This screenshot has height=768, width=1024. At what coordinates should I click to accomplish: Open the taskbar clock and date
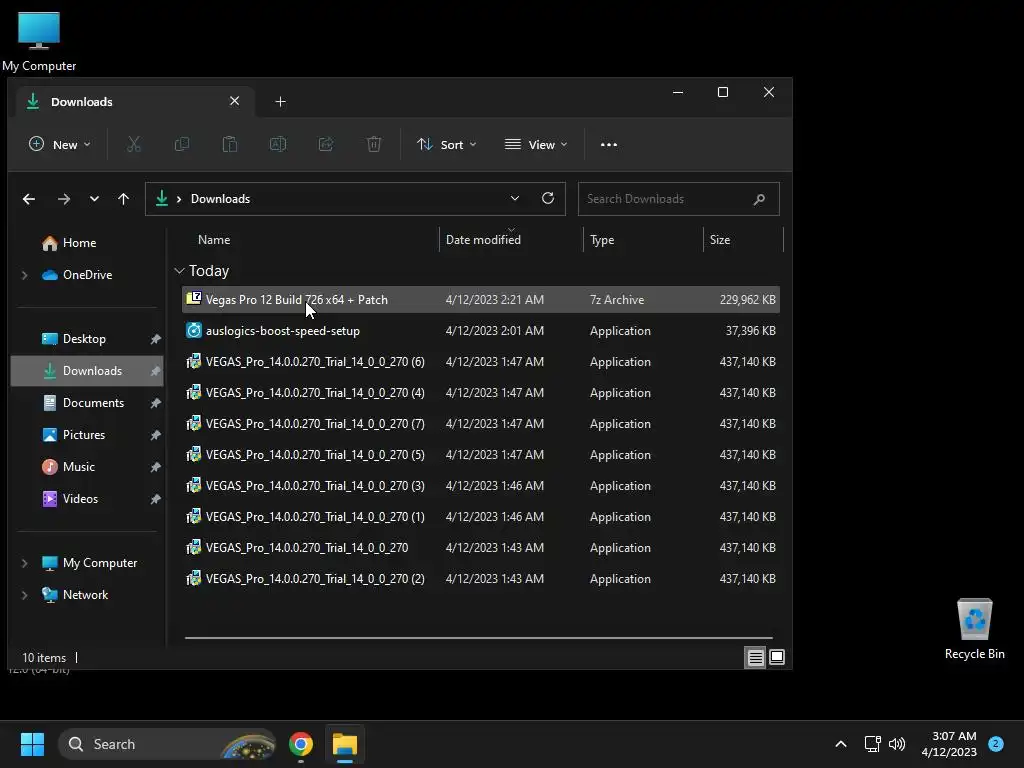[949, 744]
